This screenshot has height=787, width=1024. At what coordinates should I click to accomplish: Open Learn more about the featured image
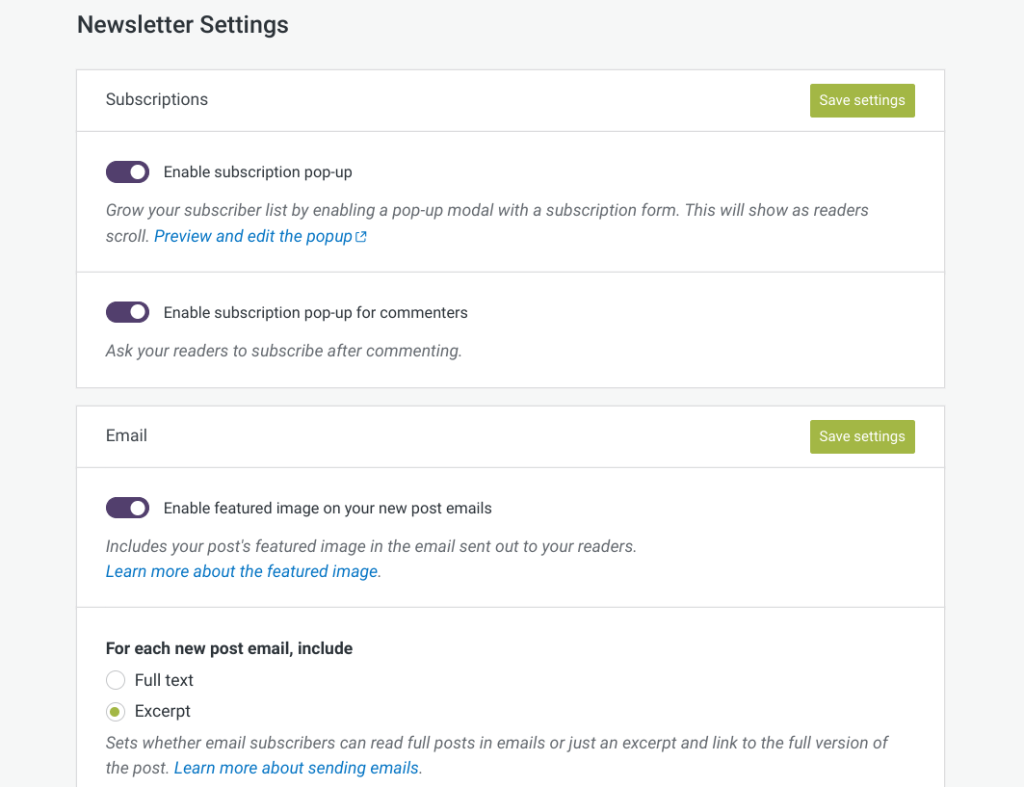pyautogui.click(x=242, y=572)
